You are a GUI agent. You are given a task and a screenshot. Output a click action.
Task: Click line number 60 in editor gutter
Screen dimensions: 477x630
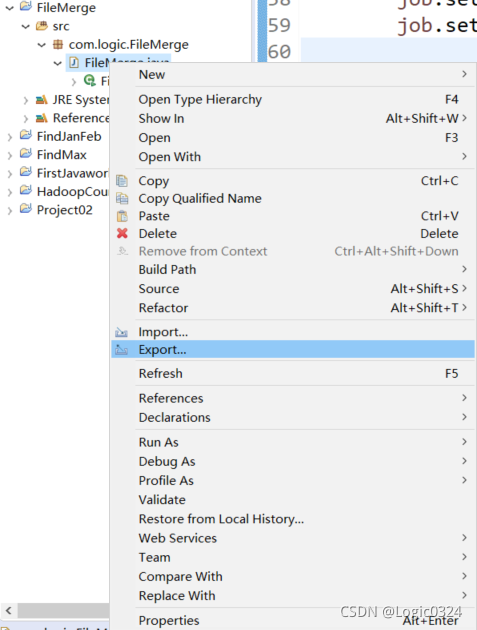tap(279, 52)
